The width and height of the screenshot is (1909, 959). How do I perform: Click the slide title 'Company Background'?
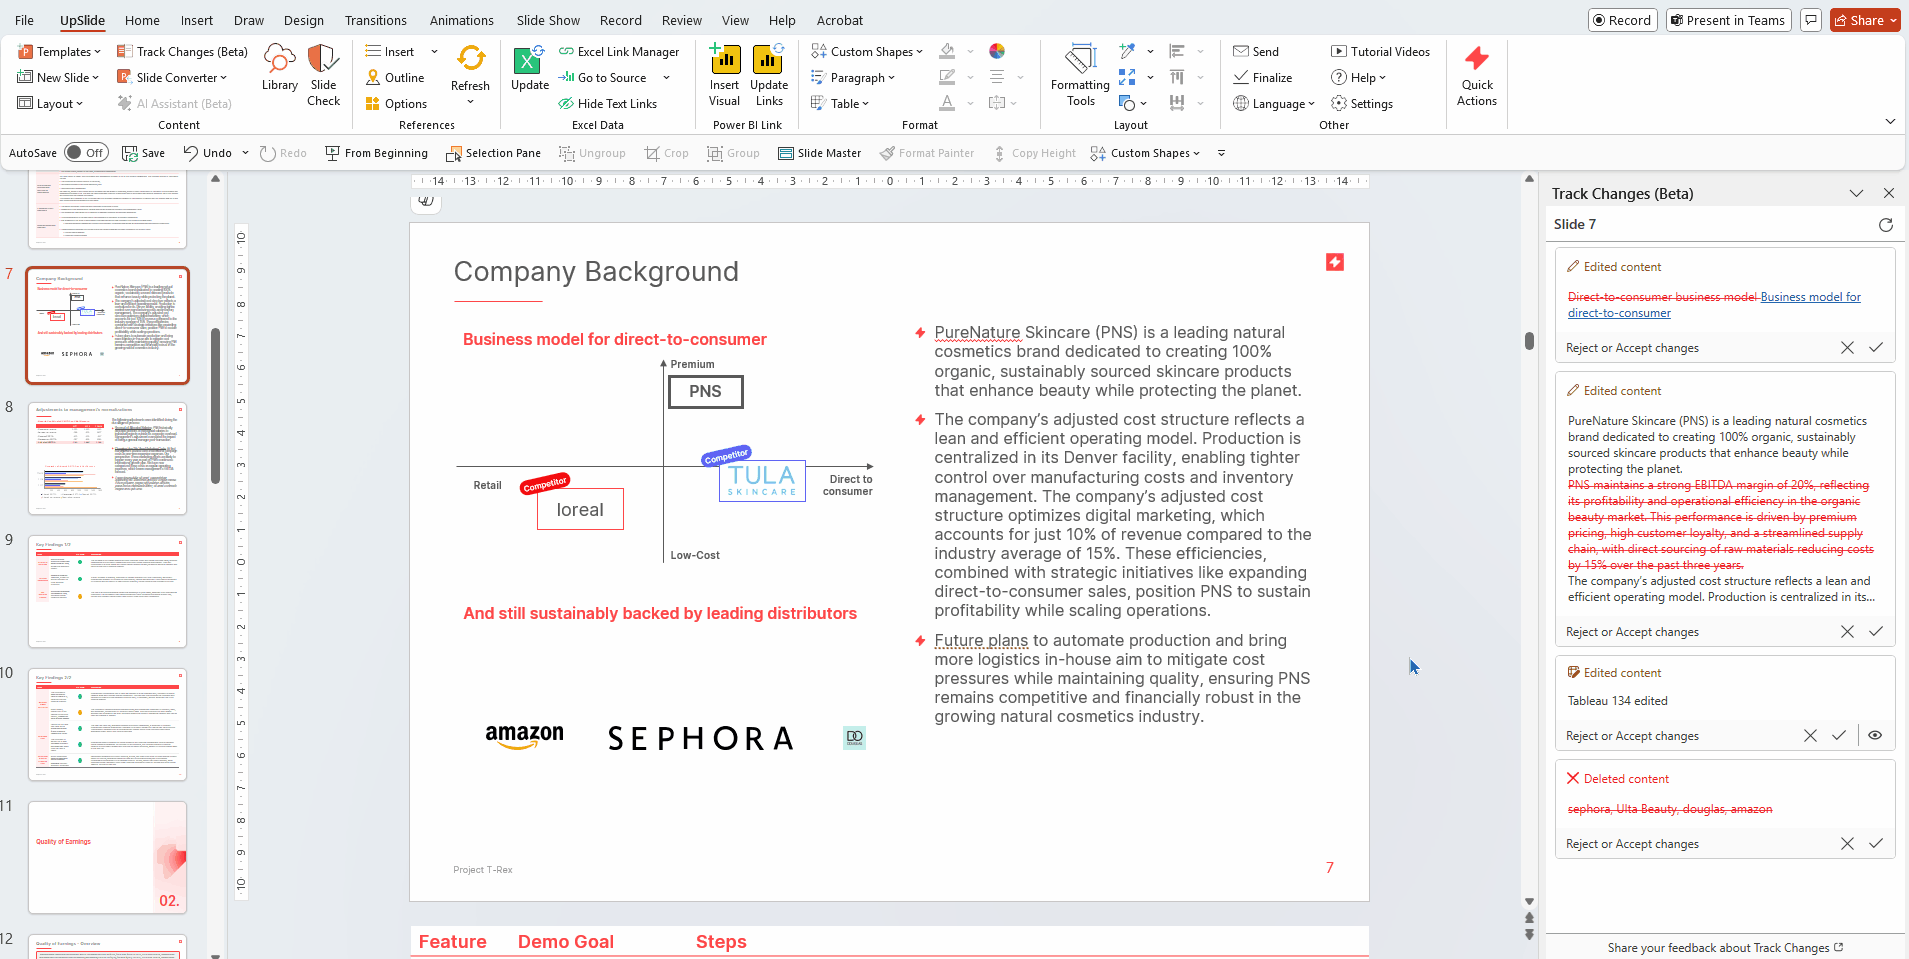[x=596, y=272]
